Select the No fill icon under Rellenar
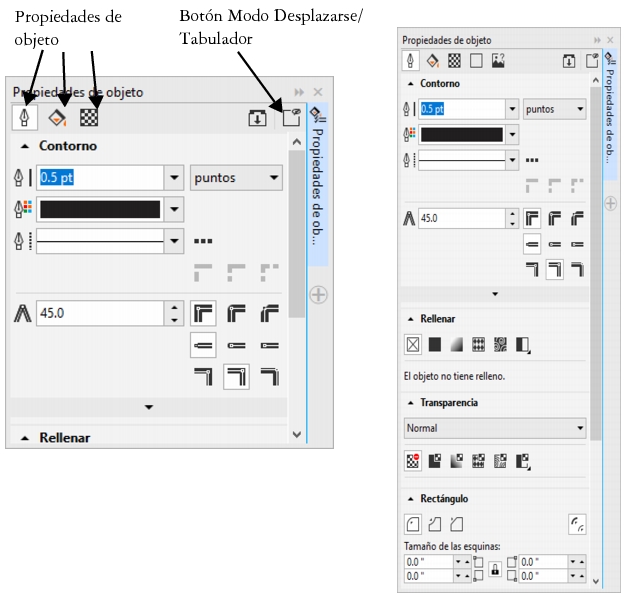The image size is (627, 594). (410, 345)
